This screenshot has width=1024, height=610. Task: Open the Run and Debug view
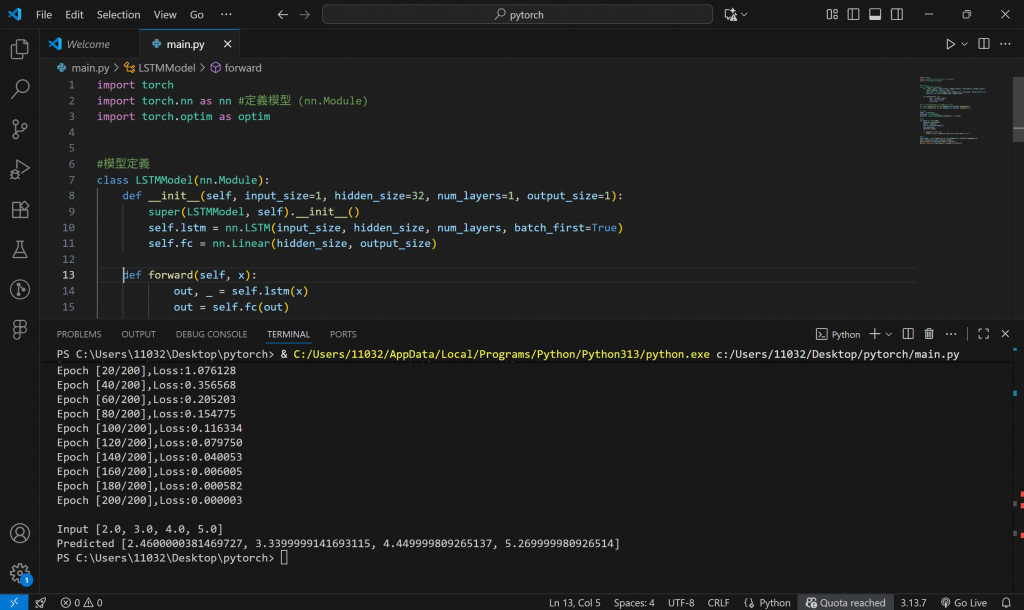(x=19, y=169)
